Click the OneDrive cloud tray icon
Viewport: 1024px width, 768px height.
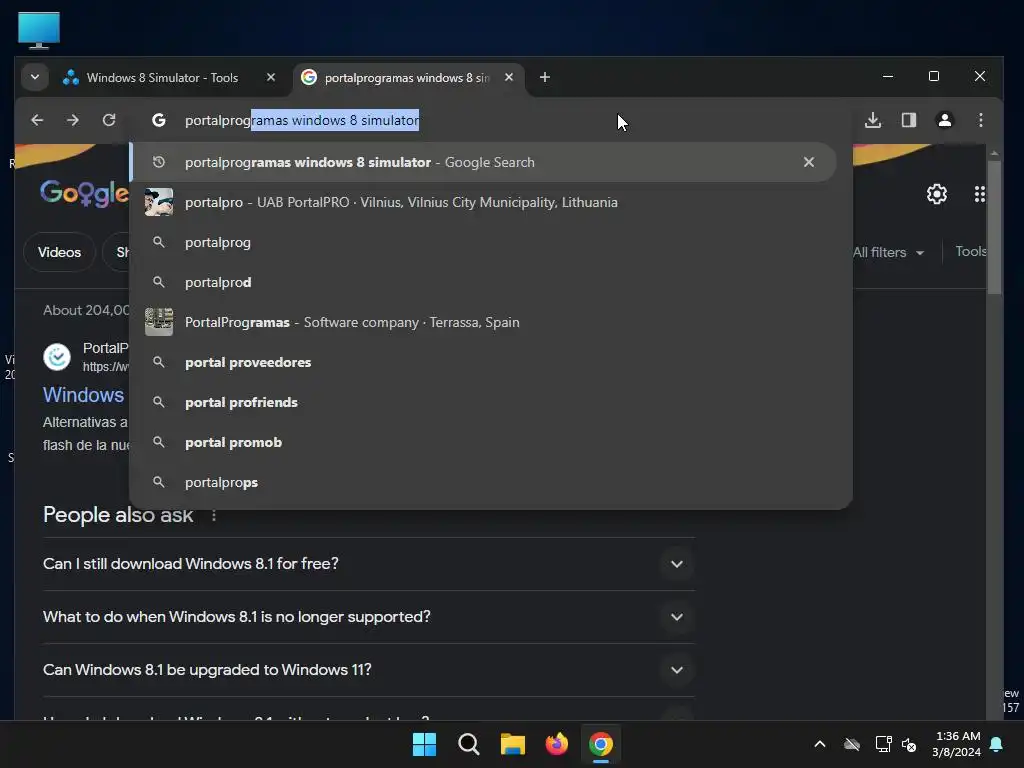(x=852, y=744)
